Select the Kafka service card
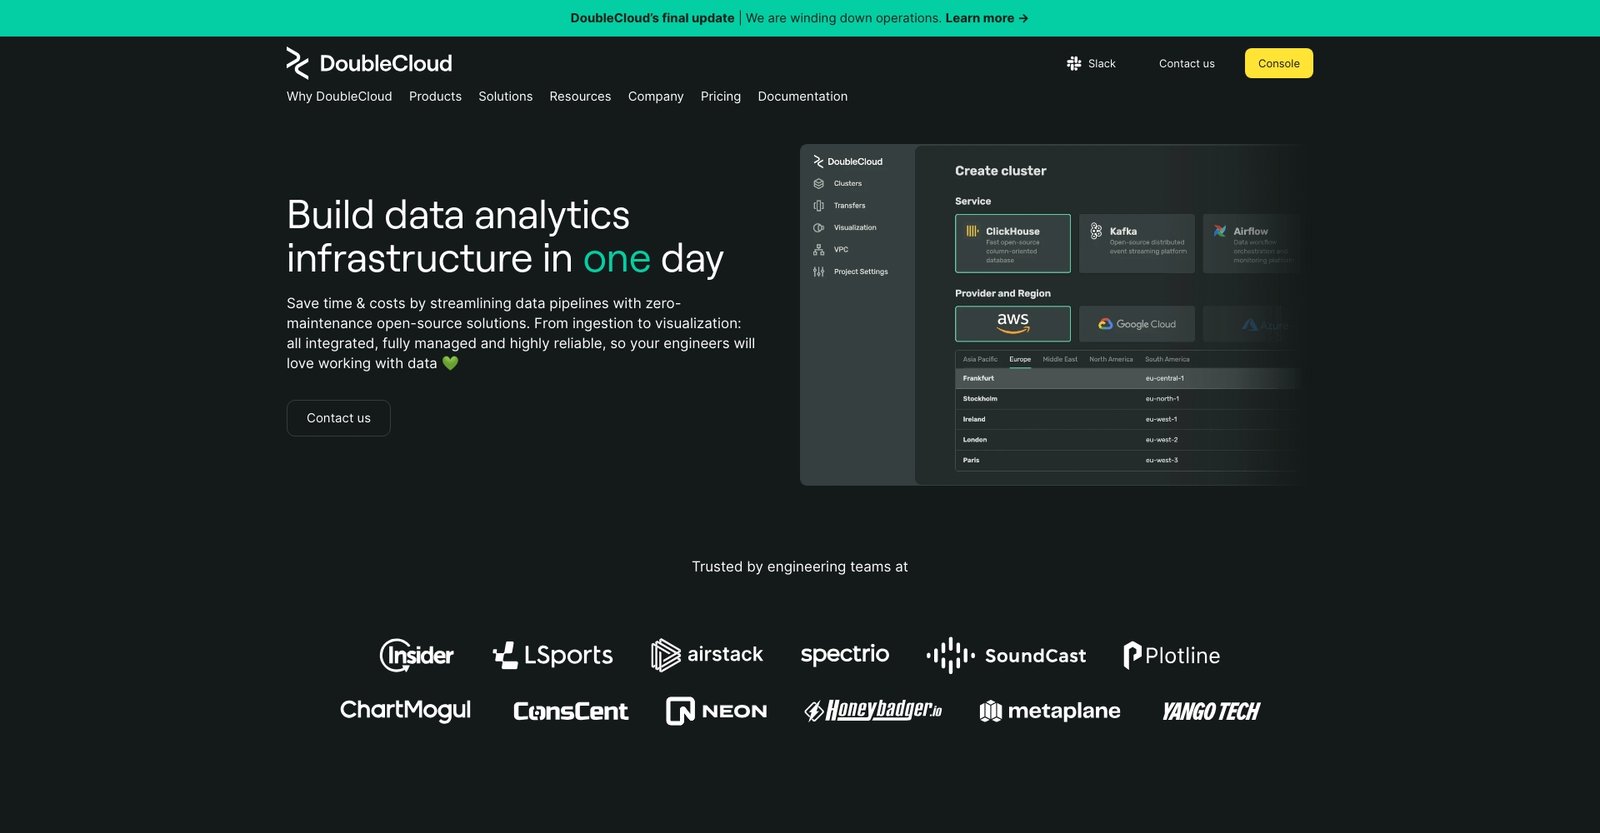 1137,243
